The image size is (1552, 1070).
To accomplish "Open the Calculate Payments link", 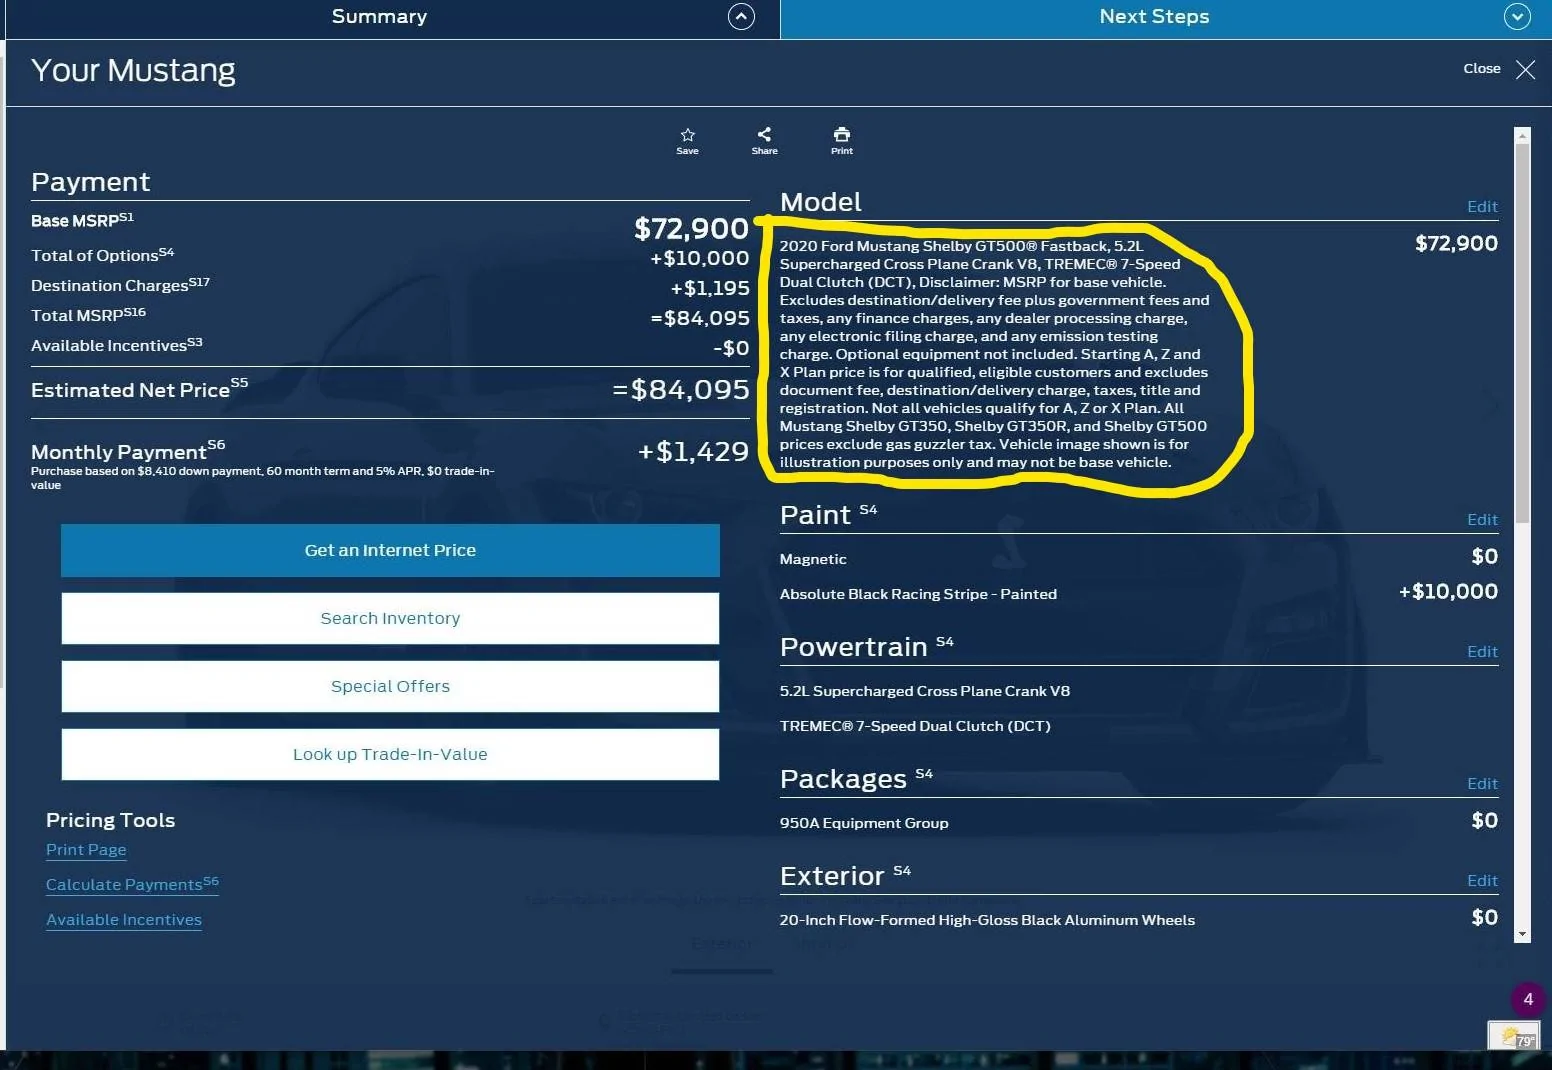I will pos(132,884).
